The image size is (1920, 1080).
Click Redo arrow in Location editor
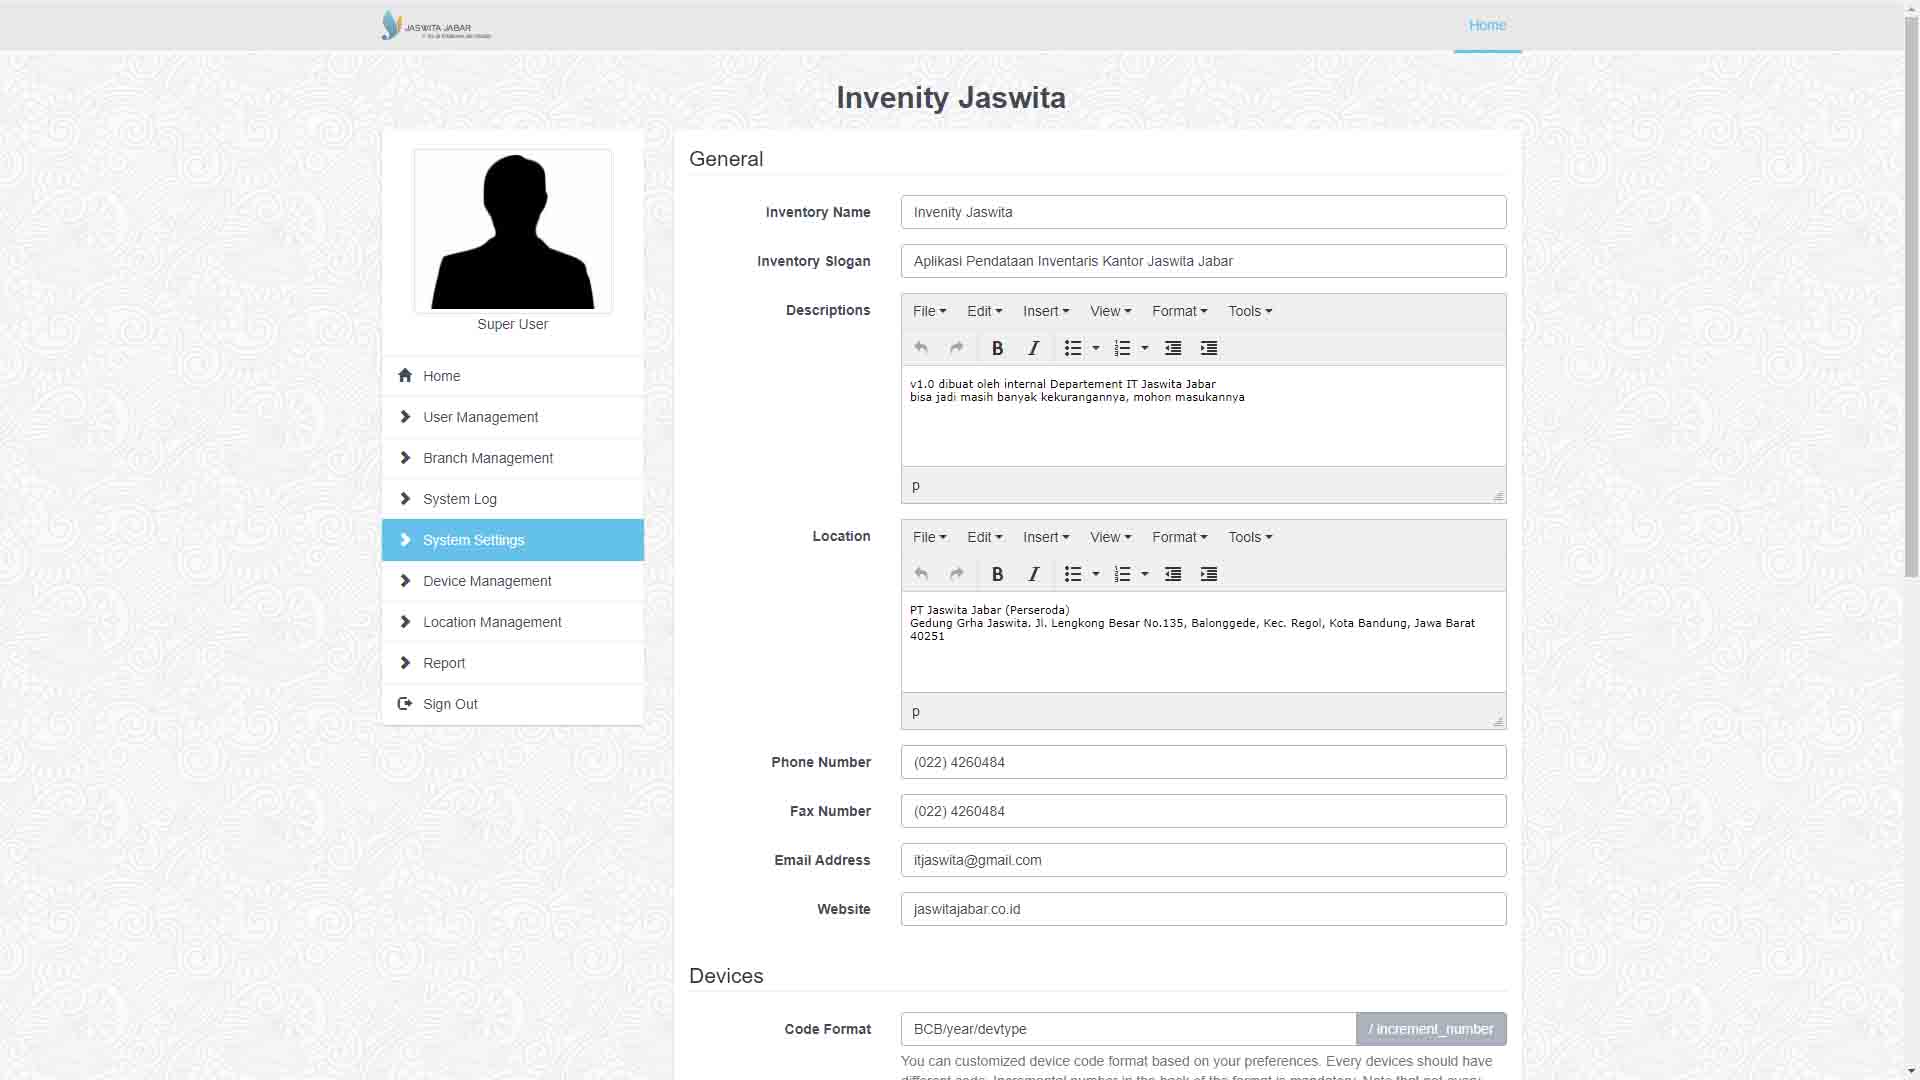(957, 574)
